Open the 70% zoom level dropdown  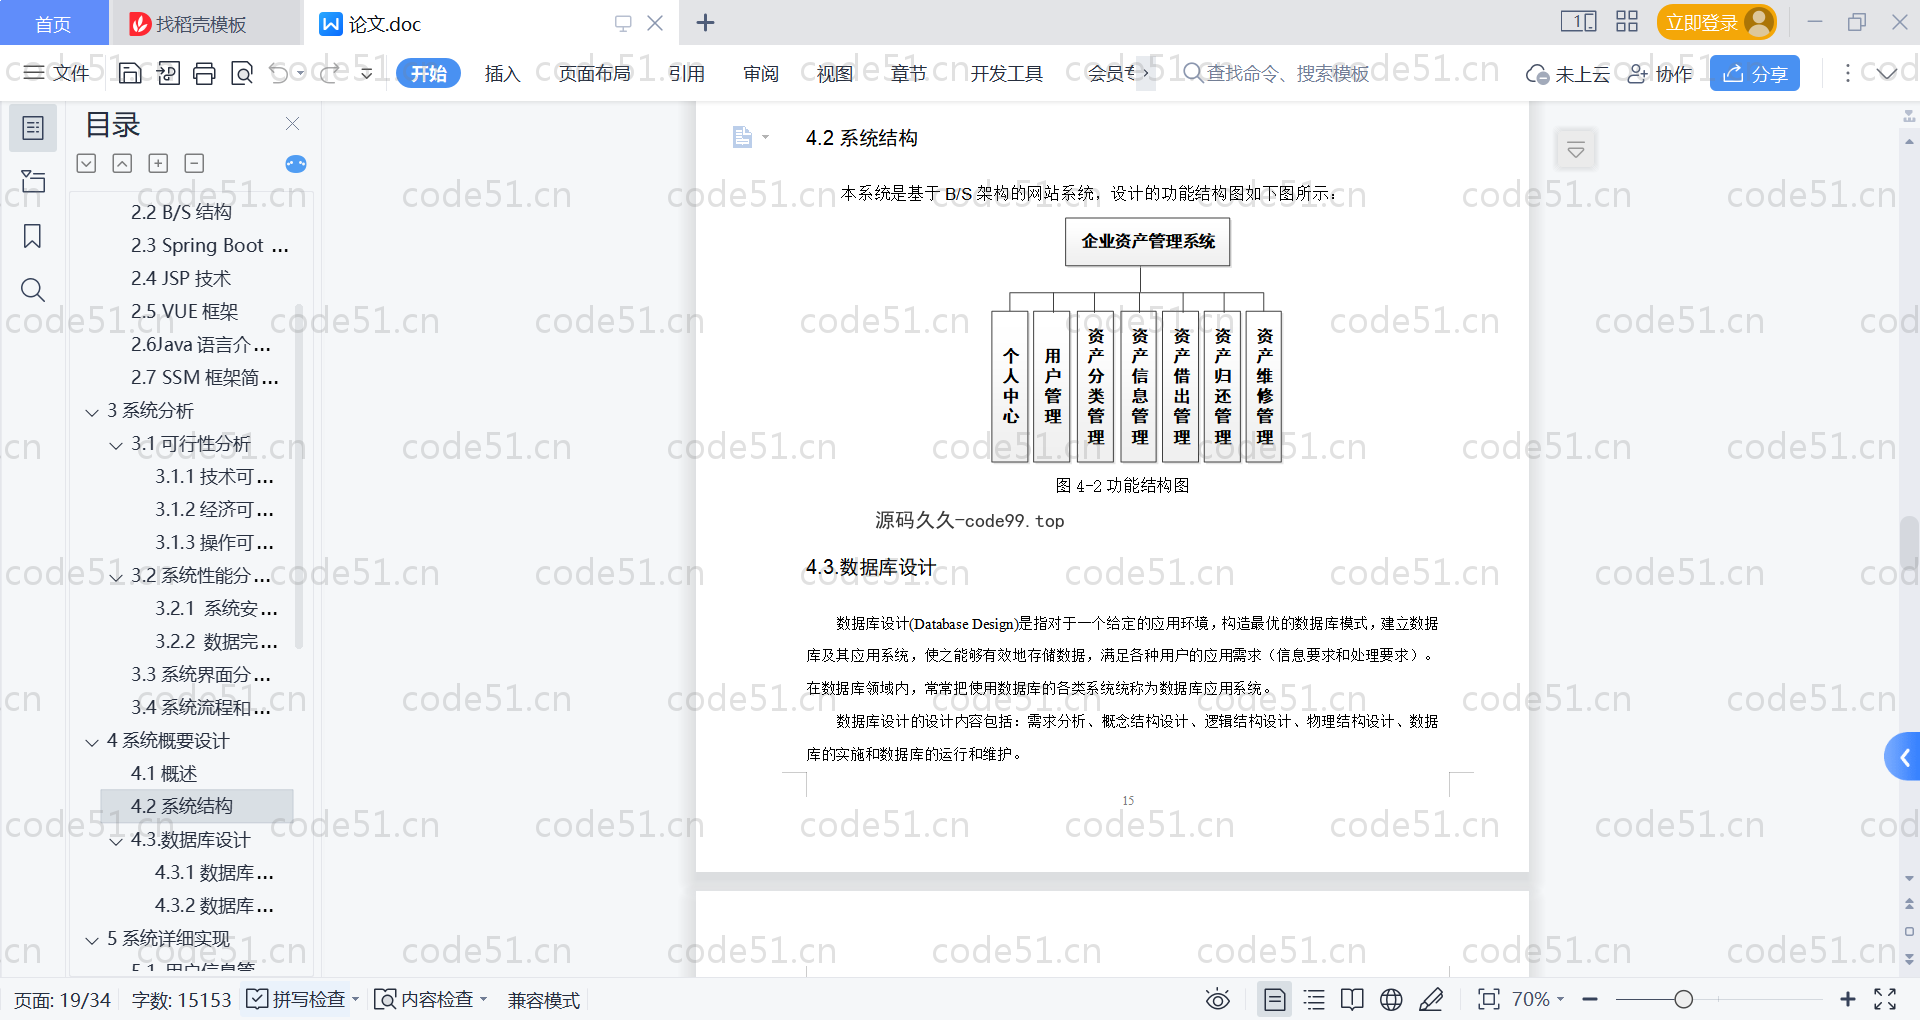pos(1537,999)
